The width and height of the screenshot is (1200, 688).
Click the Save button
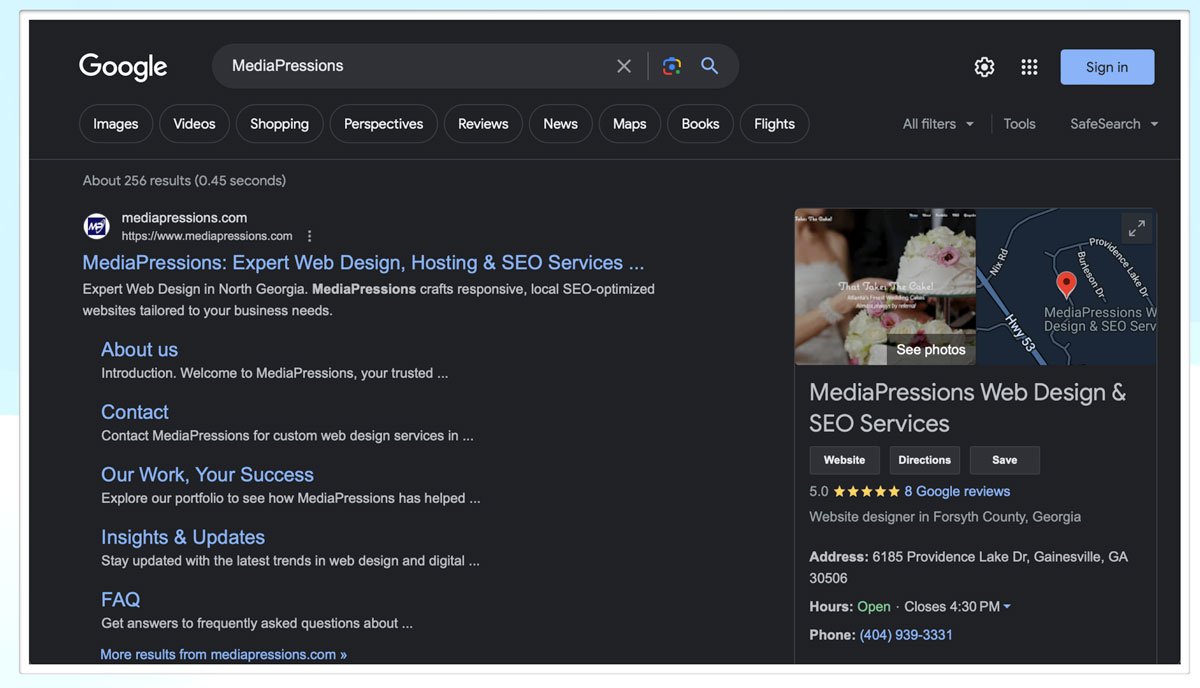(1005, 460)
